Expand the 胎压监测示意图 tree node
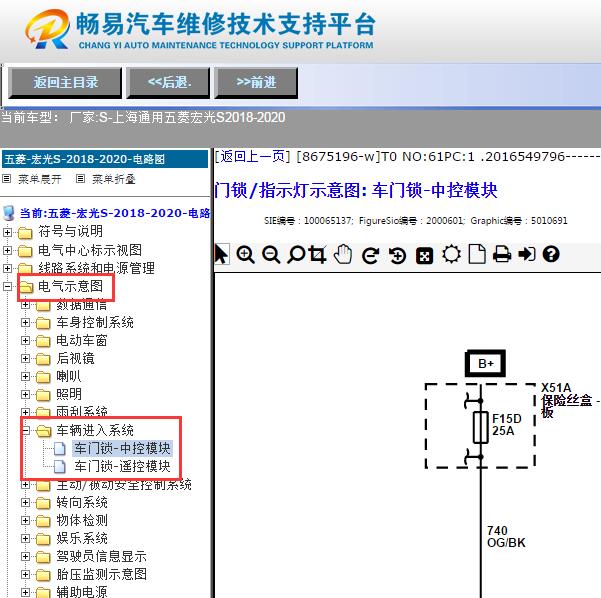Image resolution: width=601 pixels, height=598 pixels. 25,574
